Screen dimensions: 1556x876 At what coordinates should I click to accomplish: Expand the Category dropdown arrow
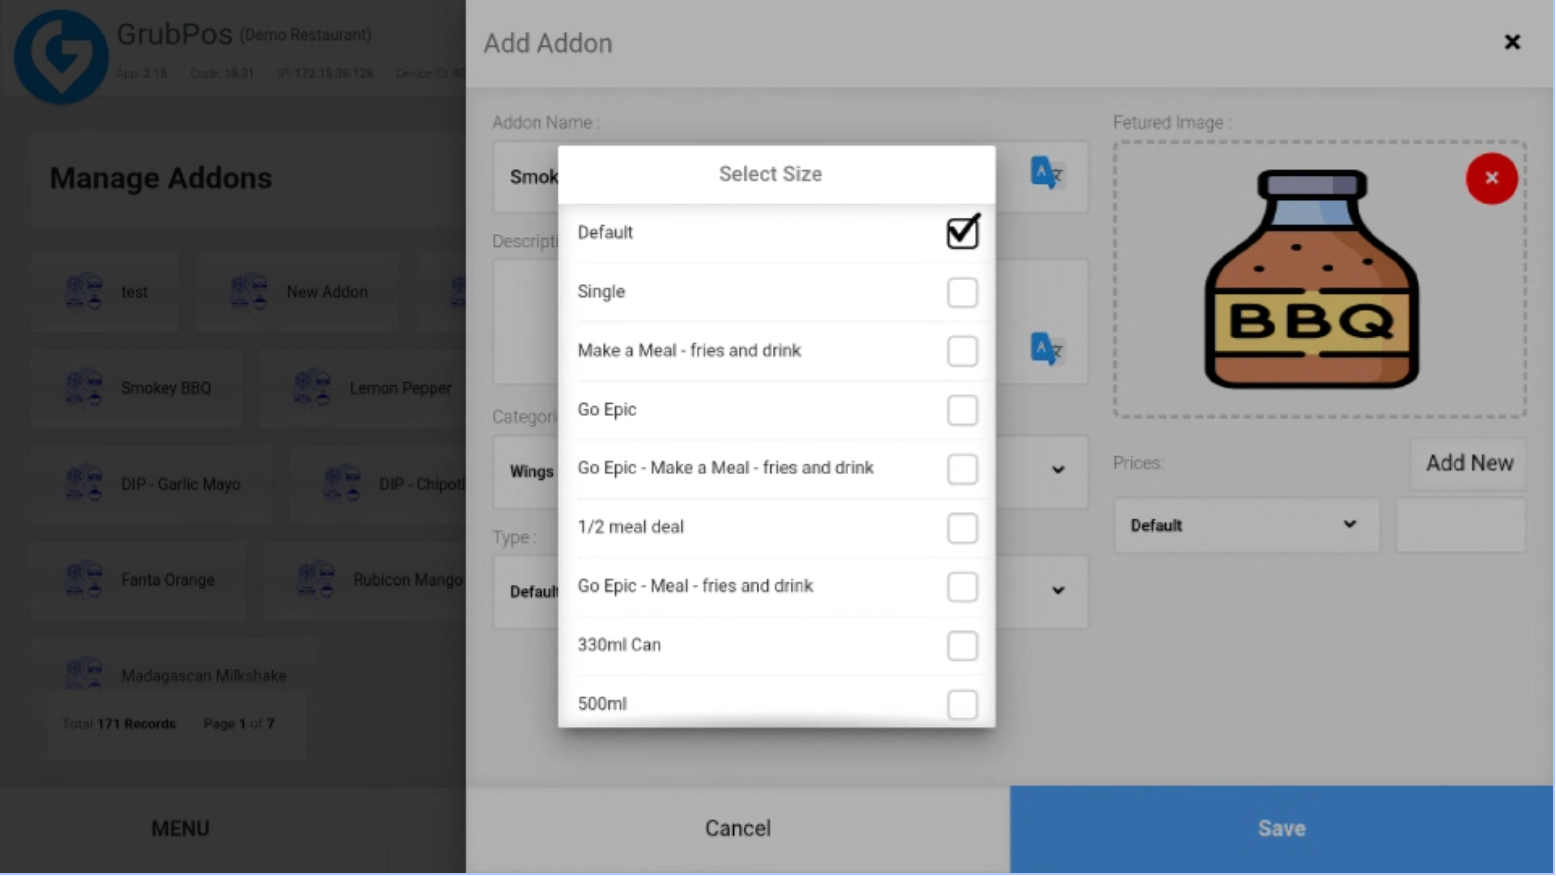tap(1058, 470)
